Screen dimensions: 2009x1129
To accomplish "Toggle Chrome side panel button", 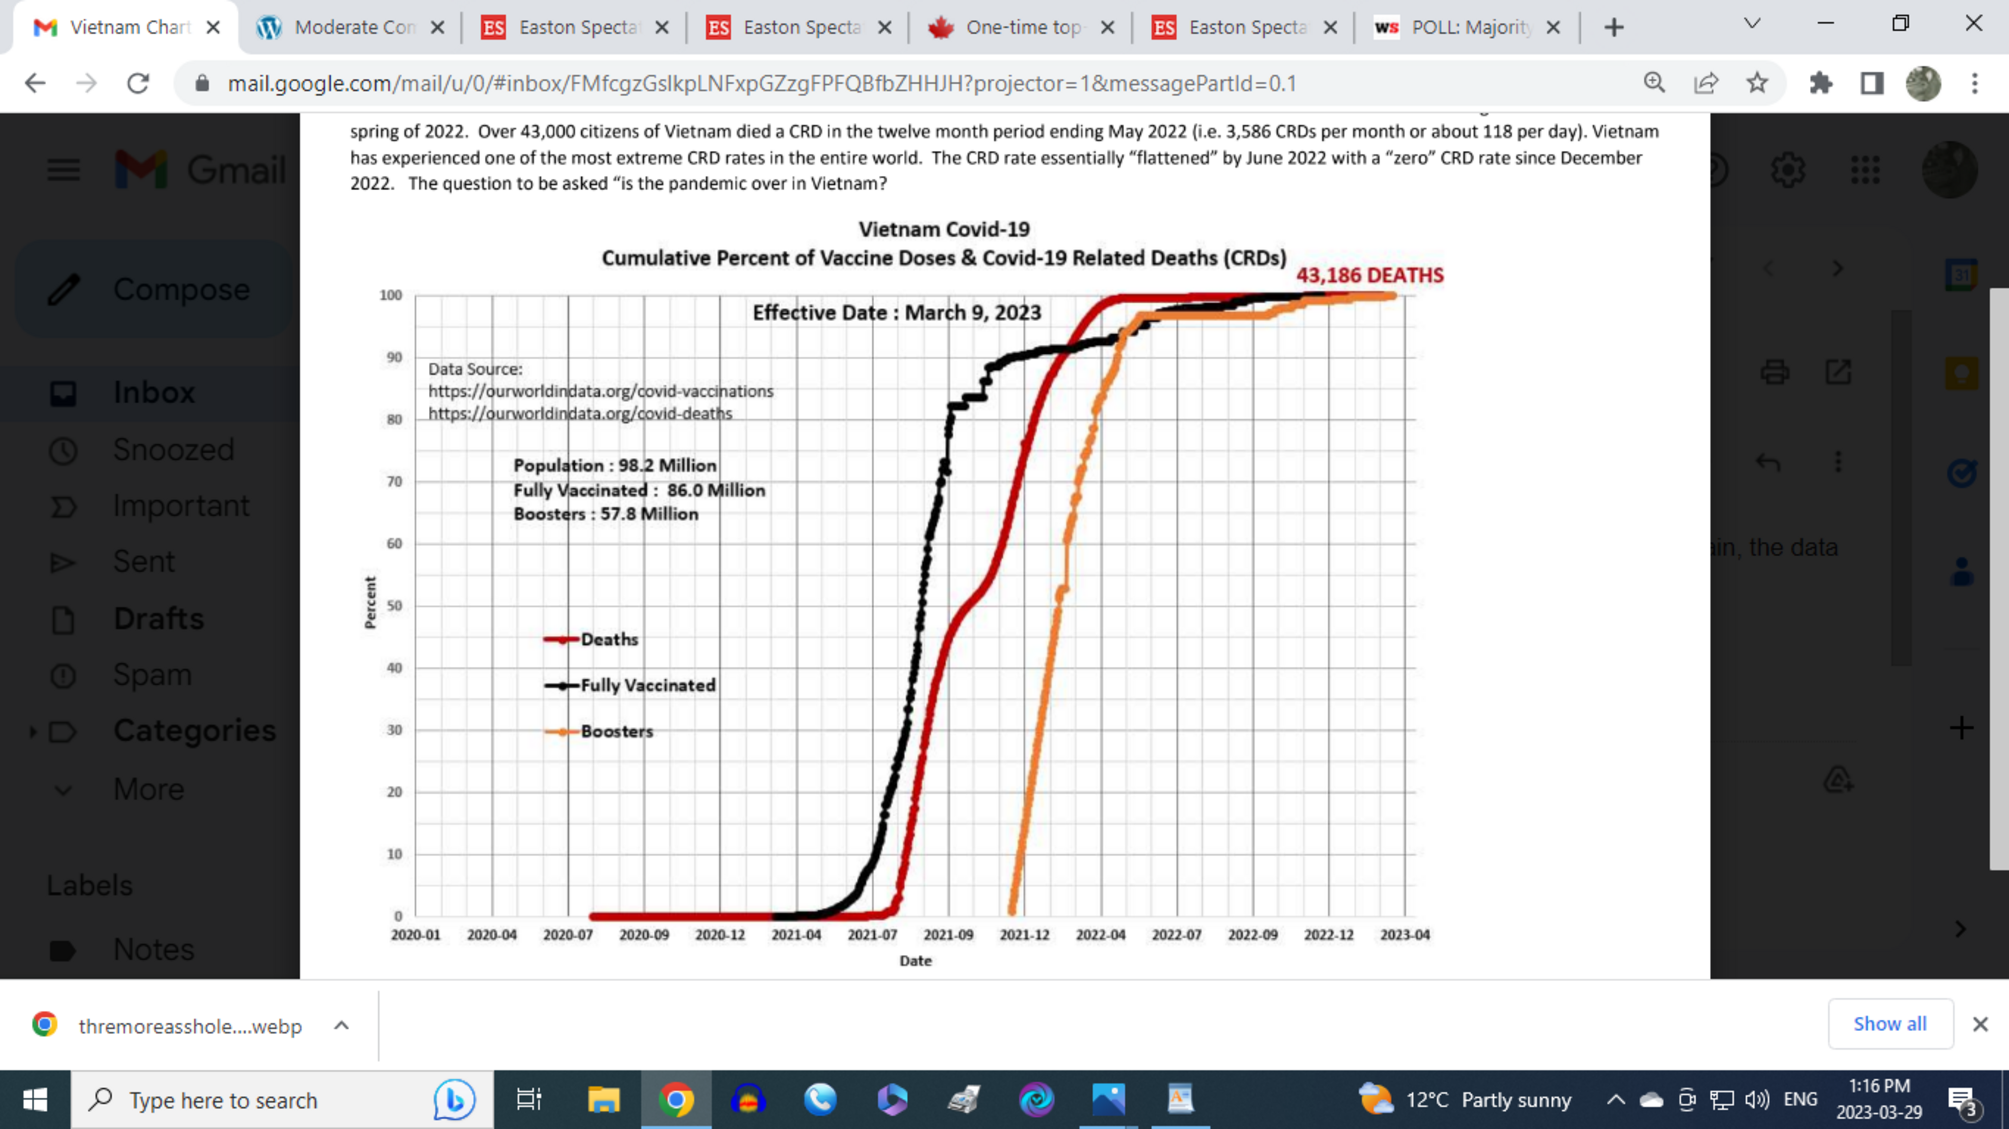I will click(1872, 83).
